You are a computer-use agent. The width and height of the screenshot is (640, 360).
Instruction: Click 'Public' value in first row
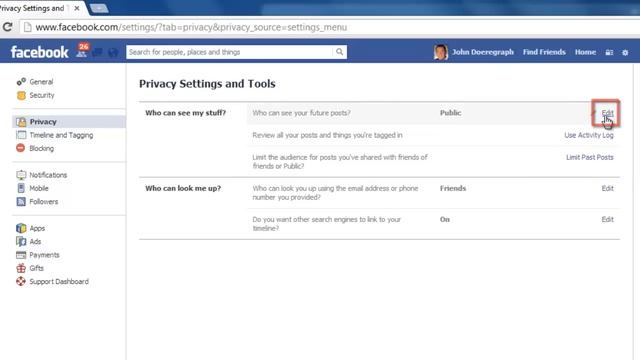pyautogui.click(x=451, y=113)
